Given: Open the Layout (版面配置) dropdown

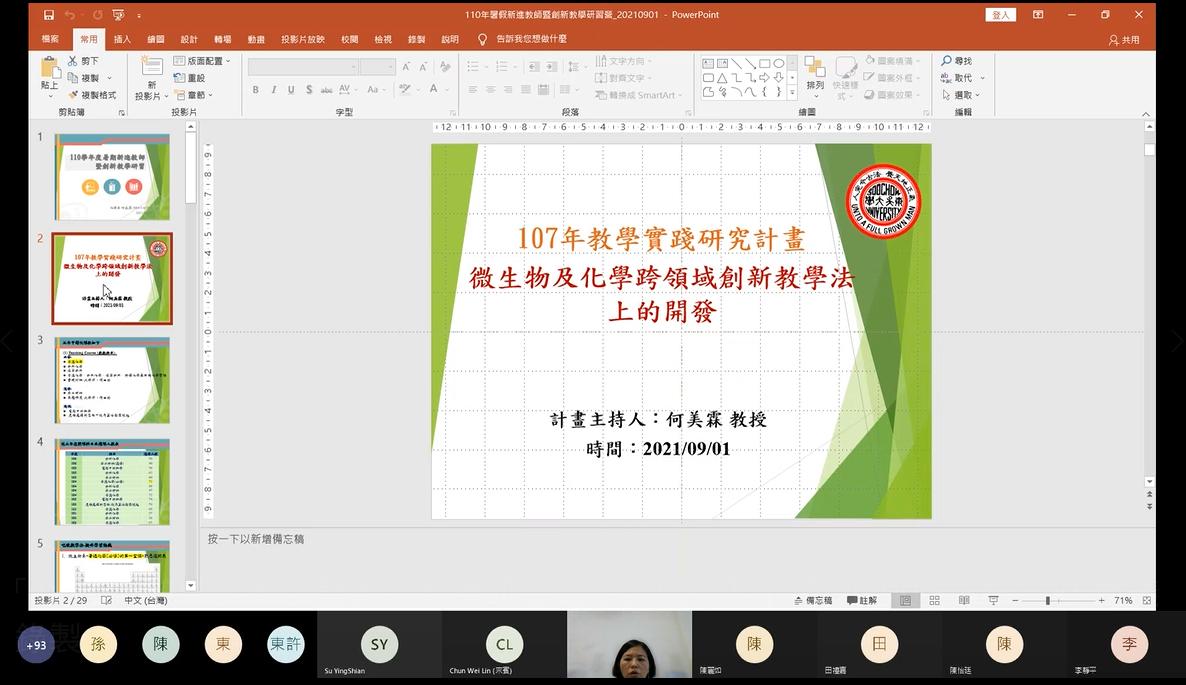Looking at the screenshot, I should (x=203, y=61).
